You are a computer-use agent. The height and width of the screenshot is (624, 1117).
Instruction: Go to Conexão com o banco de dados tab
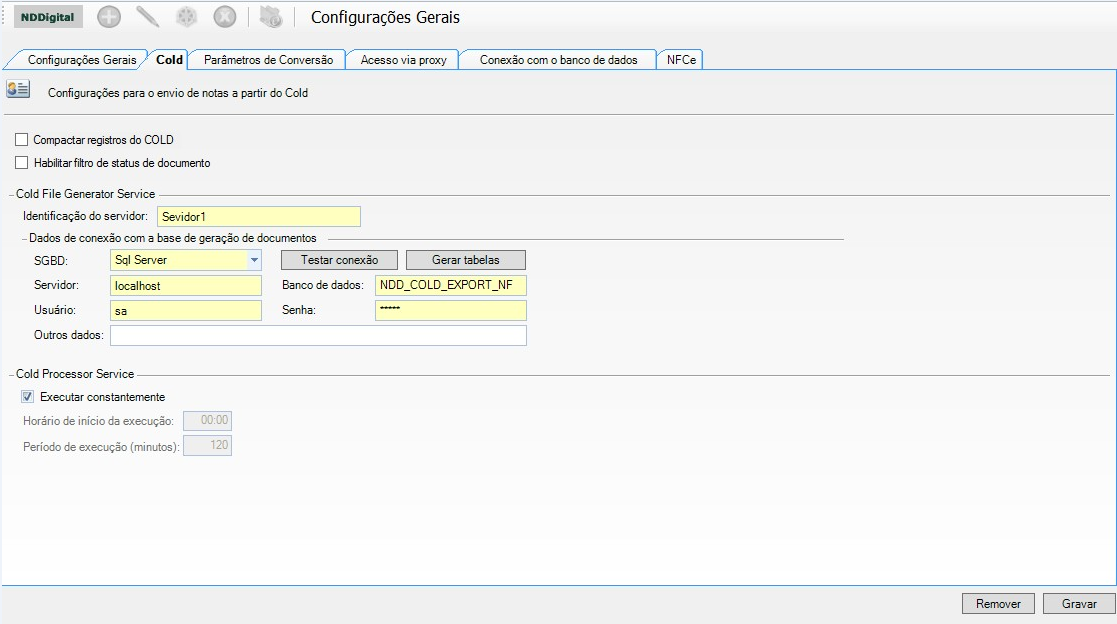pos(558,60)
